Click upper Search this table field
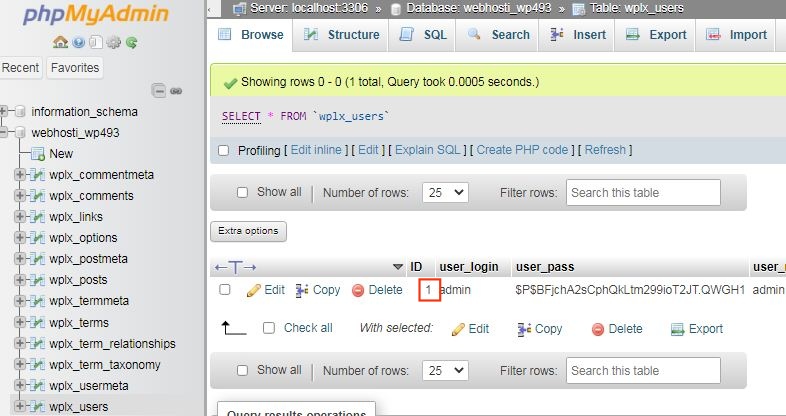786x416 pixels. point(643,192)
